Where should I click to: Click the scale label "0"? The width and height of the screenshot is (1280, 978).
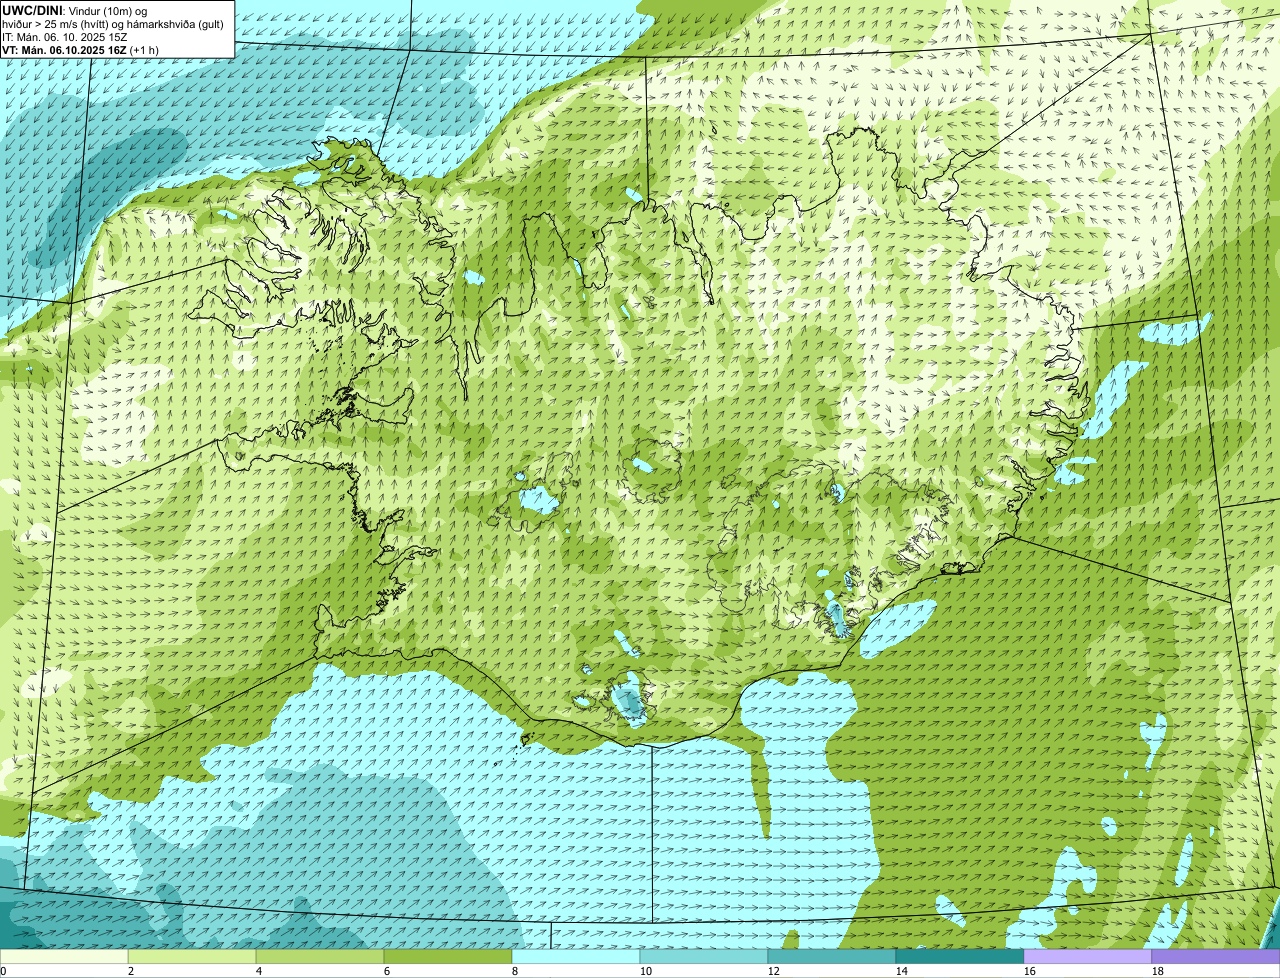click(x=3, y=971)
